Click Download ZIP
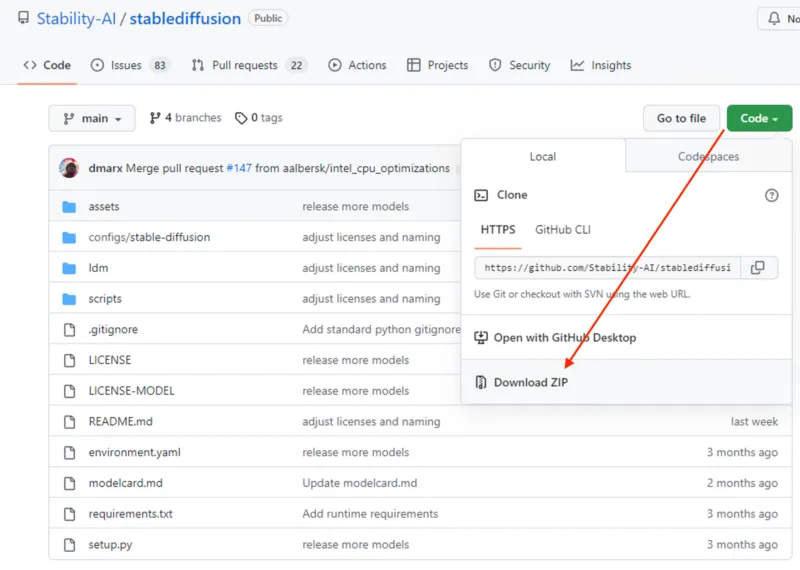Viewport: 800px width, 570px height. pos(627,382)
